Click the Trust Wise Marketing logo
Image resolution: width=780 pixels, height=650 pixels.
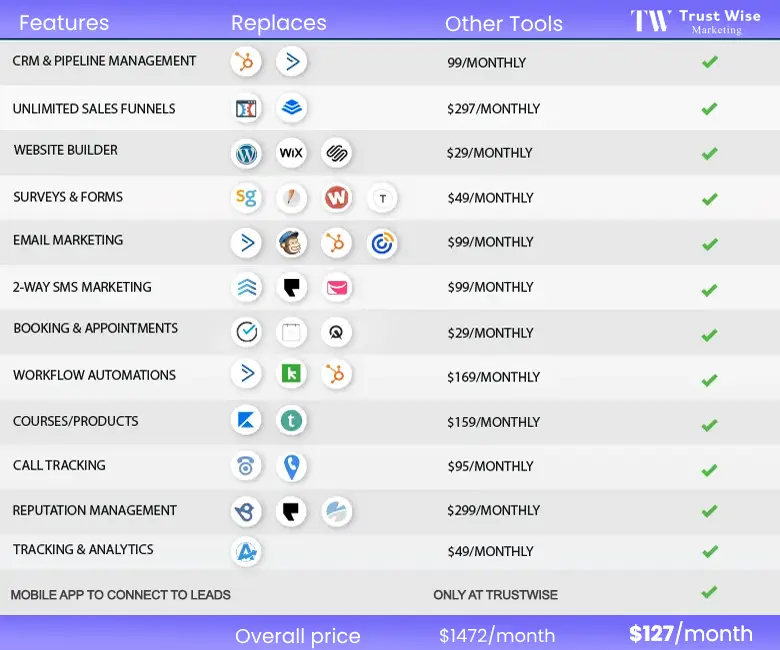[695, 21]
